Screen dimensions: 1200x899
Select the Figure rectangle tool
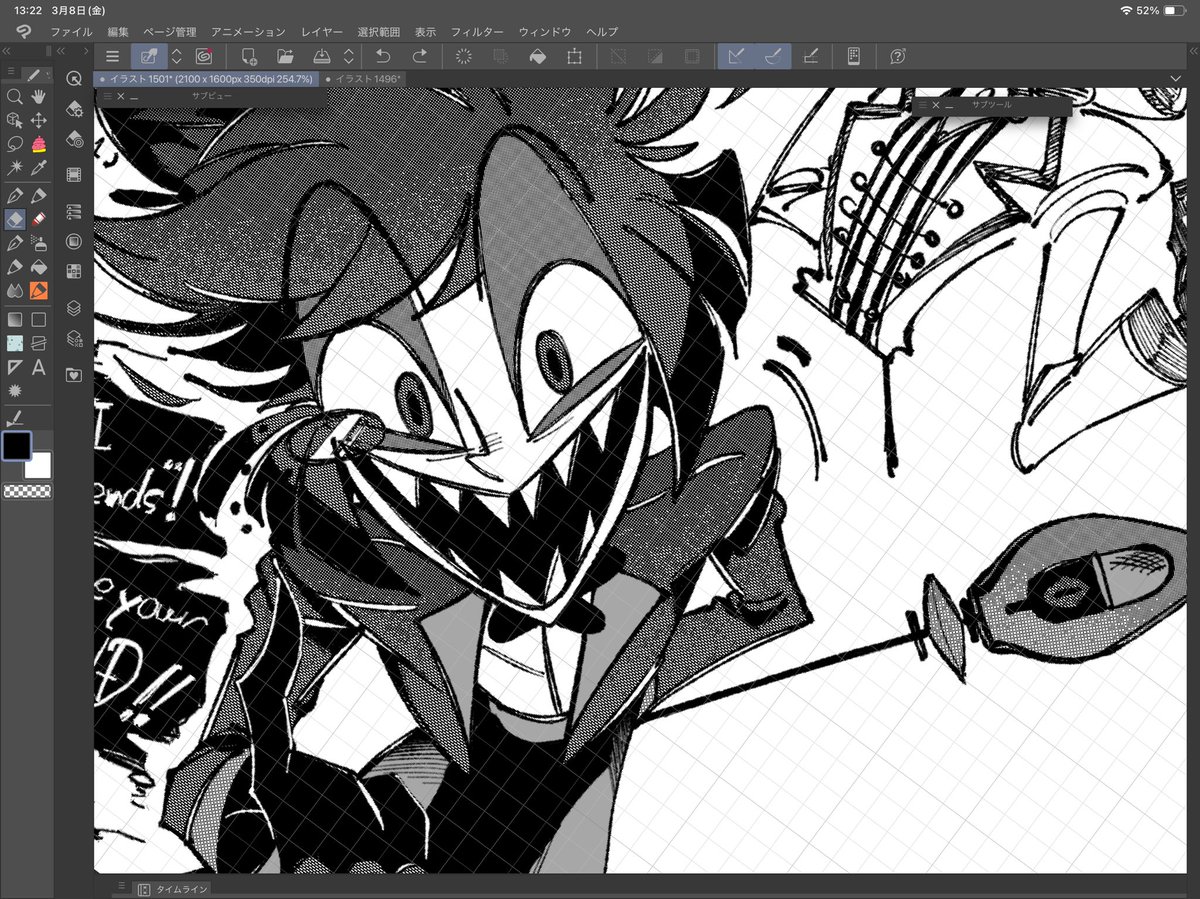coord(39,320)
